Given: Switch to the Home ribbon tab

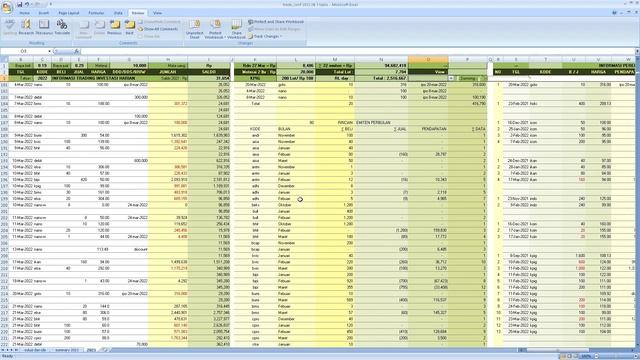Looking at the screenshot, I should pos(24,13).
